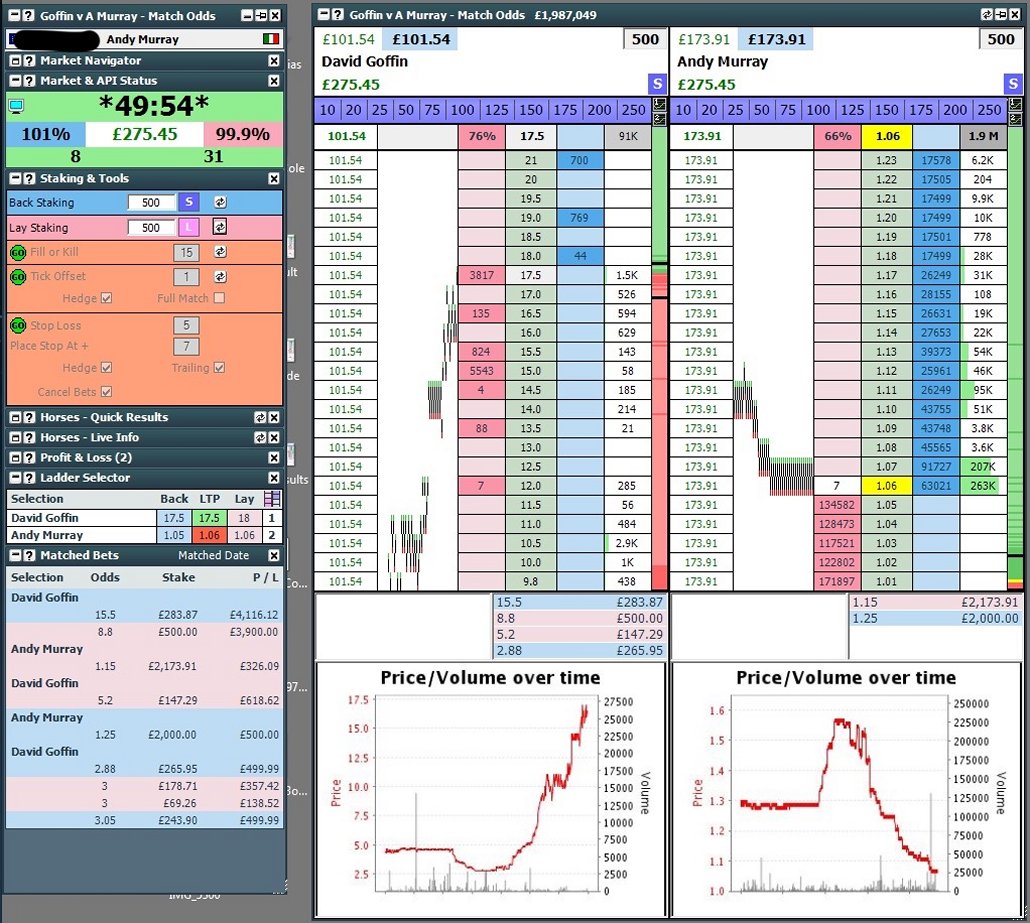1030x923 pixels.
Task: Click the Back Staking amount field
Action: 151,202
